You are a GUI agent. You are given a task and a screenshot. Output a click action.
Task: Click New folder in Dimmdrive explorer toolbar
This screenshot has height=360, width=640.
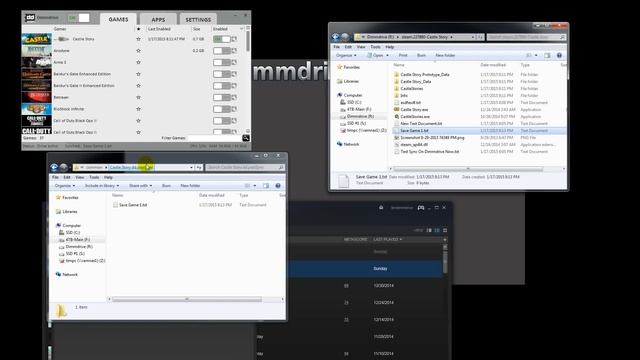coord(445,55)
